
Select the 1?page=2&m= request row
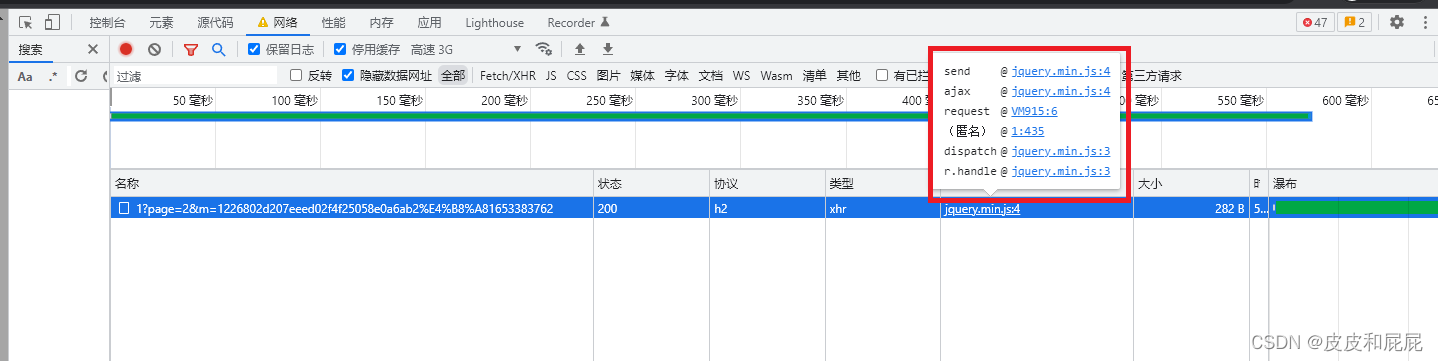[x=773, y=209]
